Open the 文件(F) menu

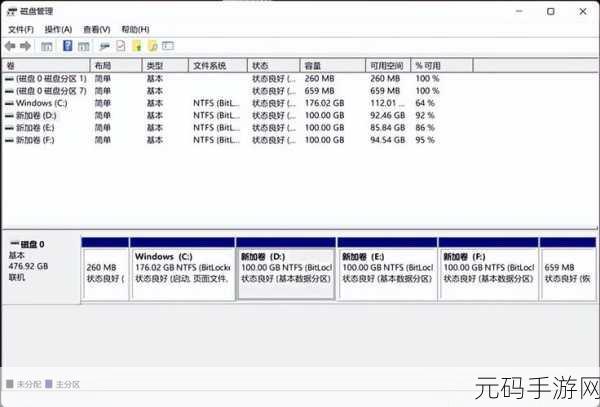(21, 29)
